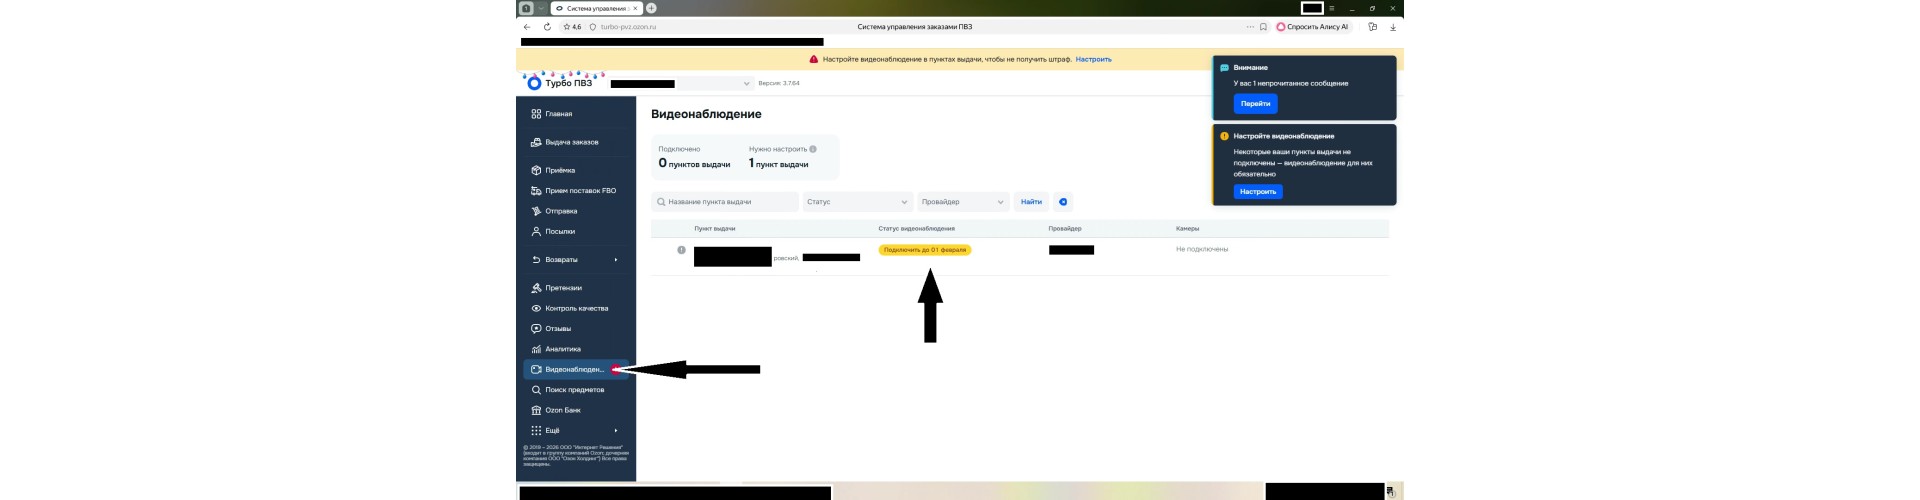Click the Версия 3.7.64 label

pos(779,83)
